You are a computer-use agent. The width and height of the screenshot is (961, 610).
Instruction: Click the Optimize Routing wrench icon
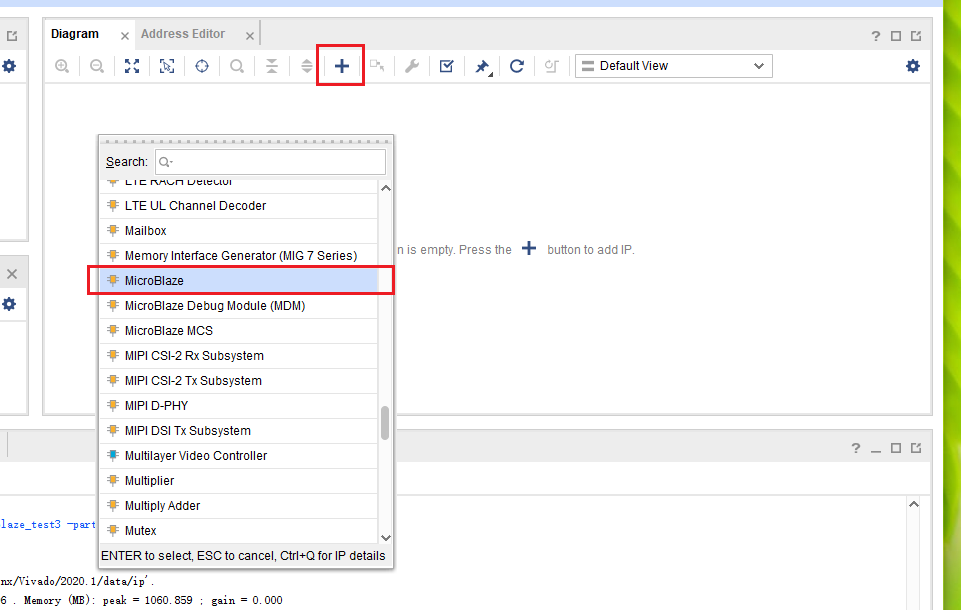point(411,65)
